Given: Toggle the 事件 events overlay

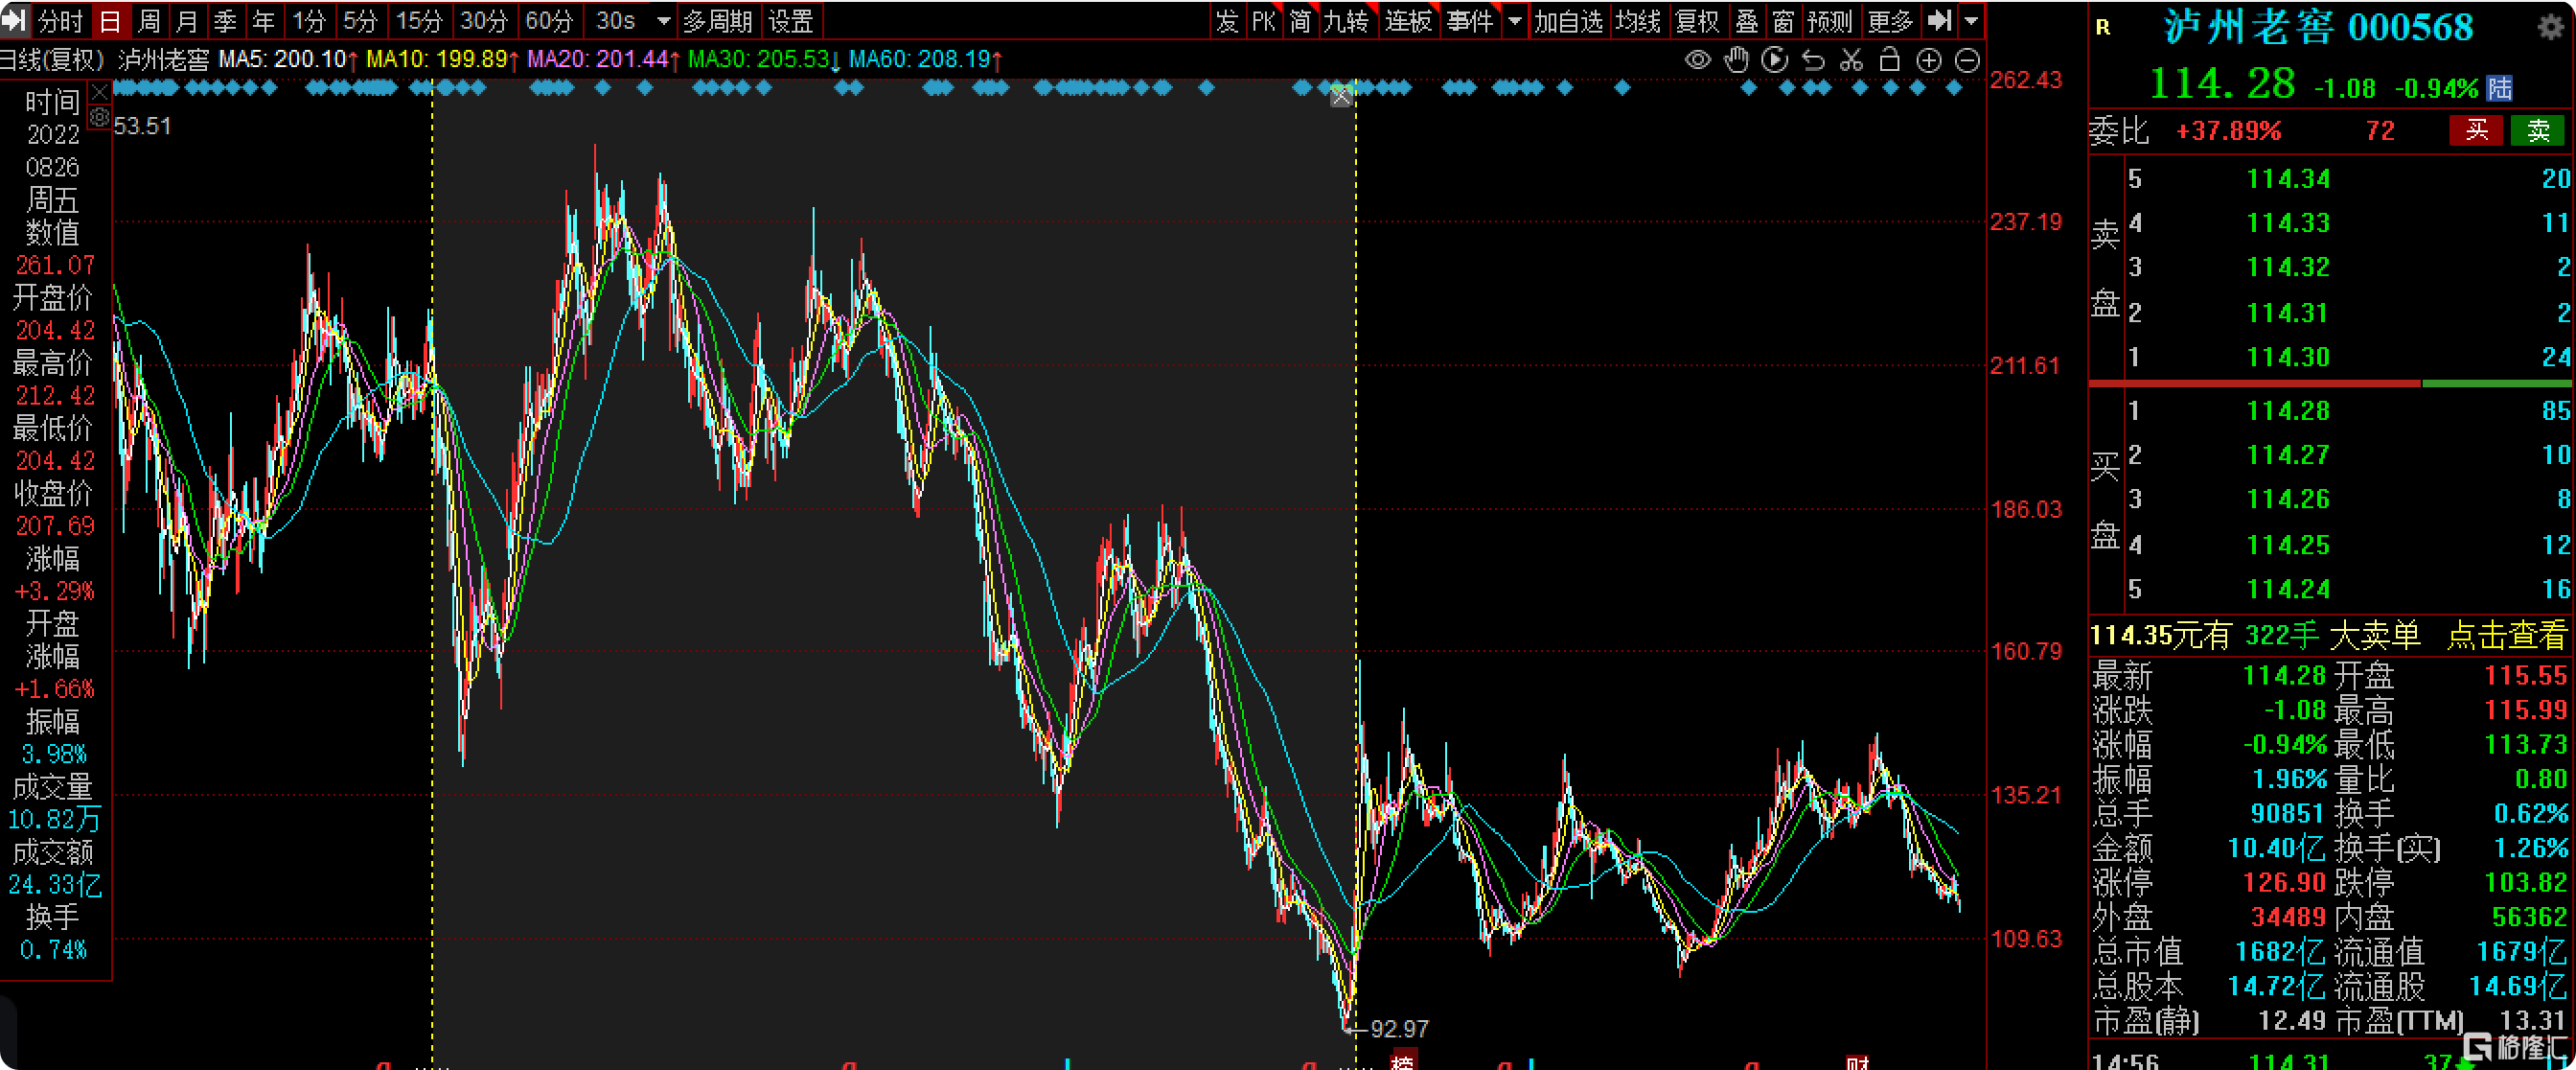Looking at the screenshot, I should pyautogui.click(x=1470, y=21).
